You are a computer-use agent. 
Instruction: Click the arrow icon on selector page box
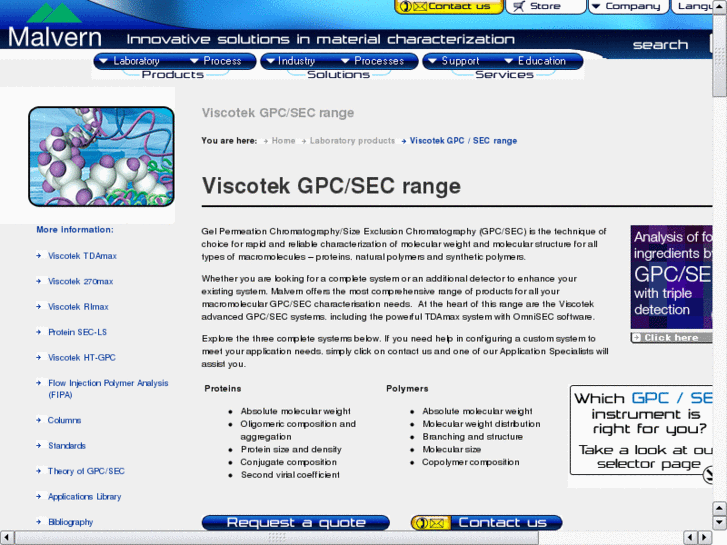tap(708, 474)
